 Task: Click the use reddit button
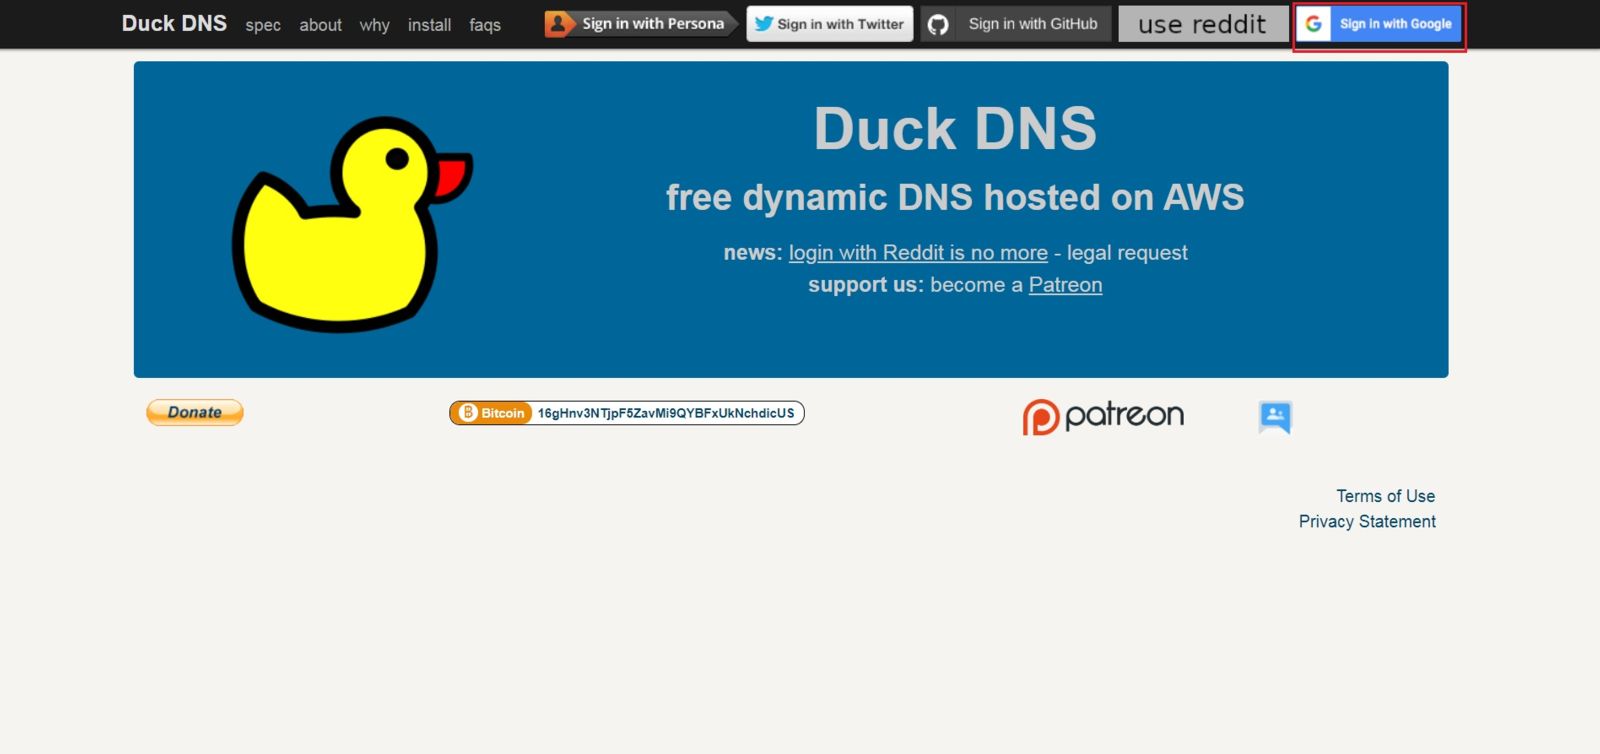click(1202, 24)
